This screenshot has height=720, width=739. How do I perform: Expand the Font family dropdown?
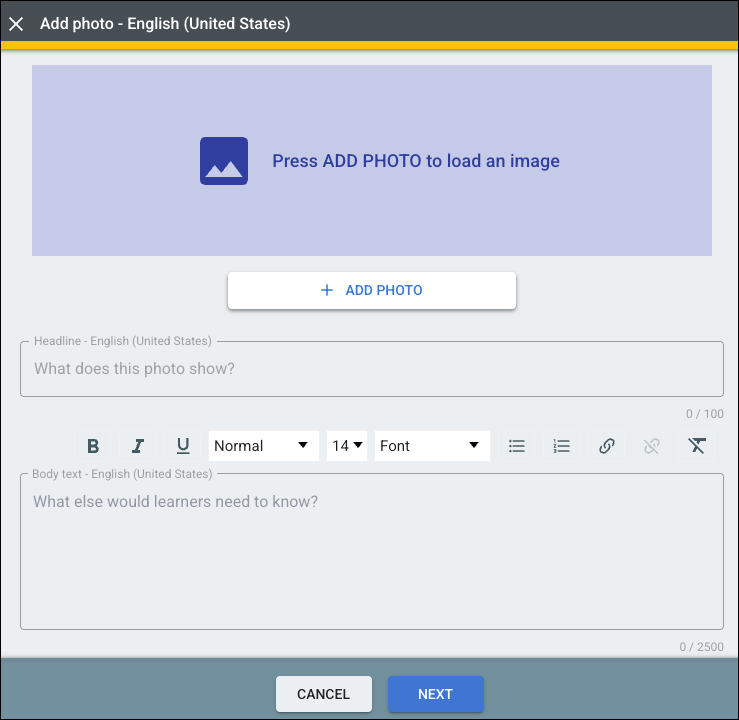(x=432, y=446)
